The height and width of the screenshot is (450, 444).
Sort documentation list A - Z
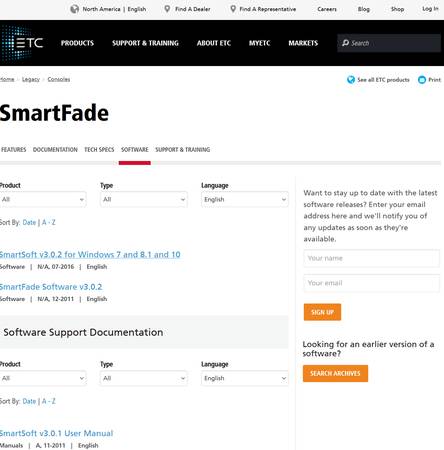(x=49, y=401)
